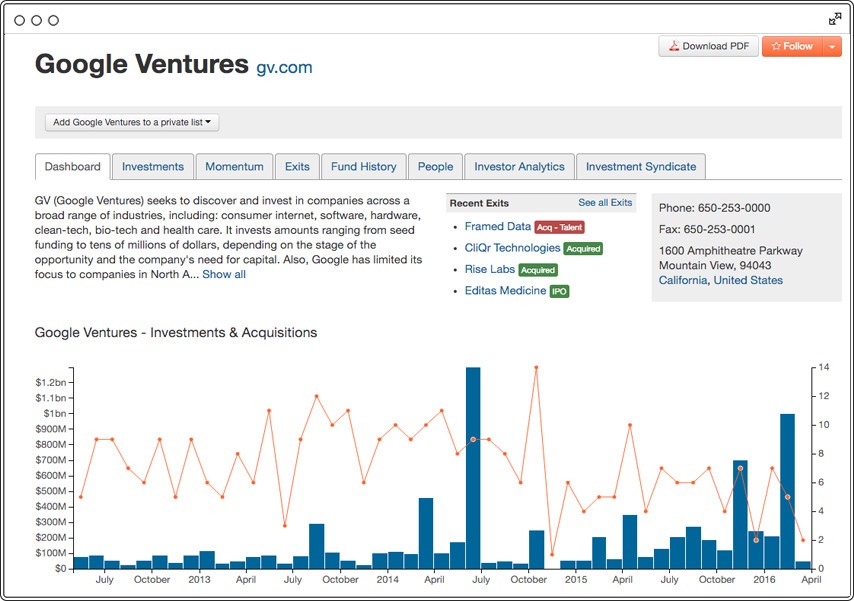Image resolution: width=854 pixels, height=601 pixels.
Task: Click the Acq - Talent red badge
Action: point(559,227)
